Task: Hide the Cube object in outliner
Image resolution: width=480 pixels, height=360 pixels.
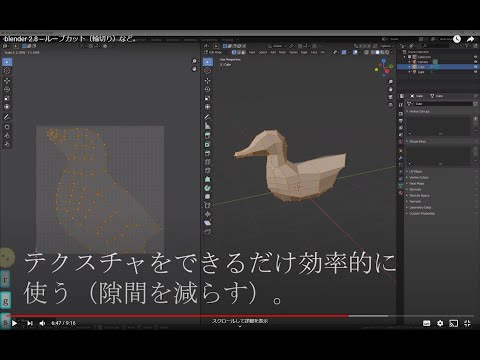Action: pos(475,67)
